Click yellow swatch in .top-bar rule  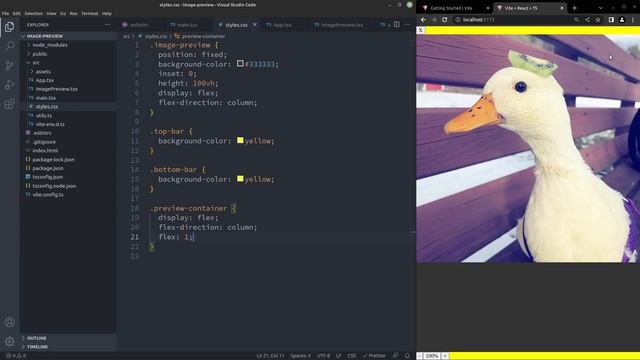tap(240, 140)
